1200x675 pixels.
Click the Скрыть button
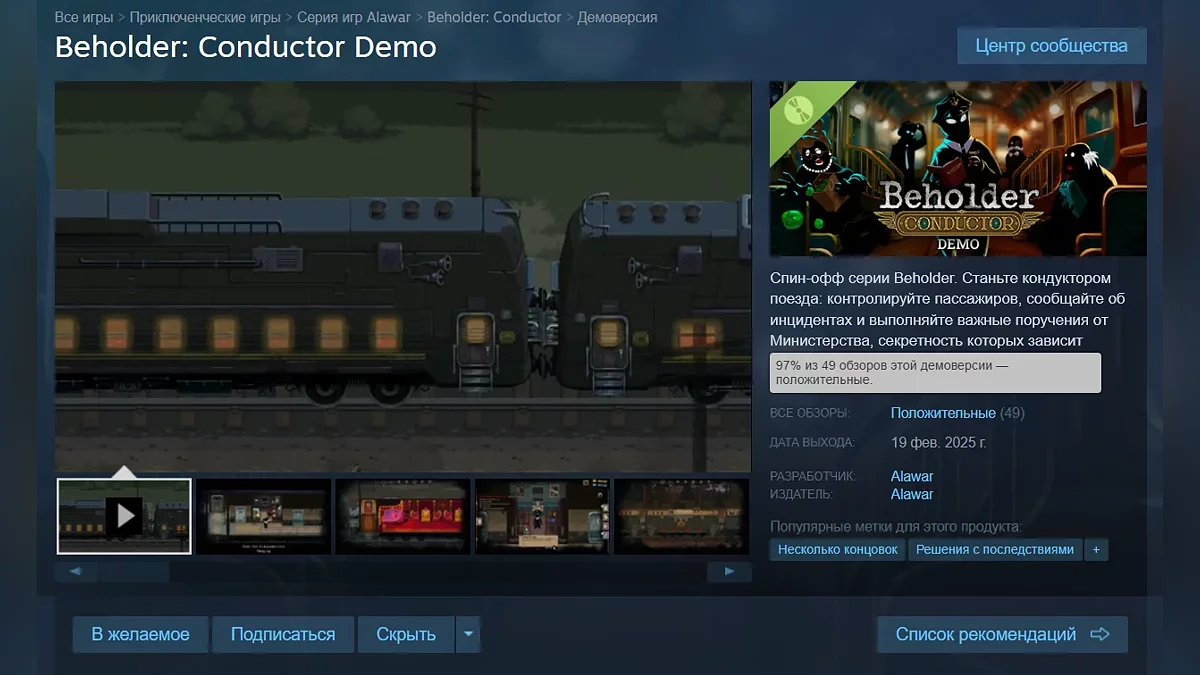click(x=406, y=634)
